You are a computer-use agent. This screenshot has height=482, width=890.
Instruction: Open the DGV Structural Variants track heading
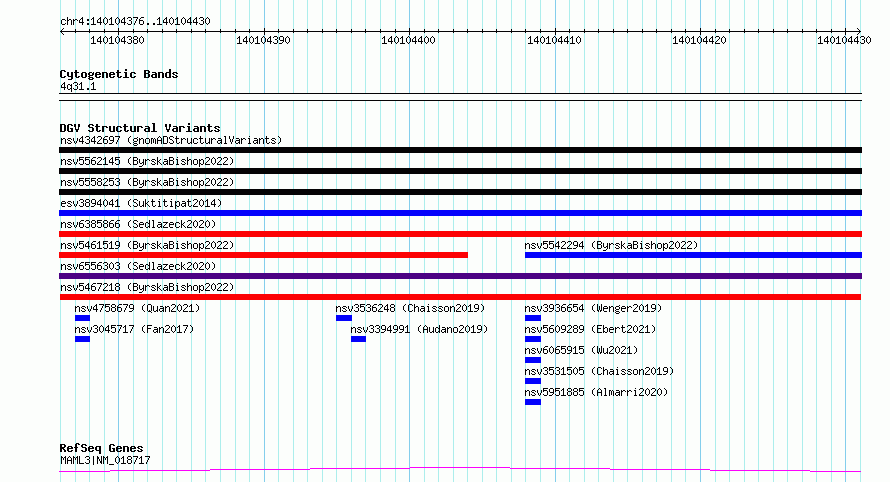140,128
